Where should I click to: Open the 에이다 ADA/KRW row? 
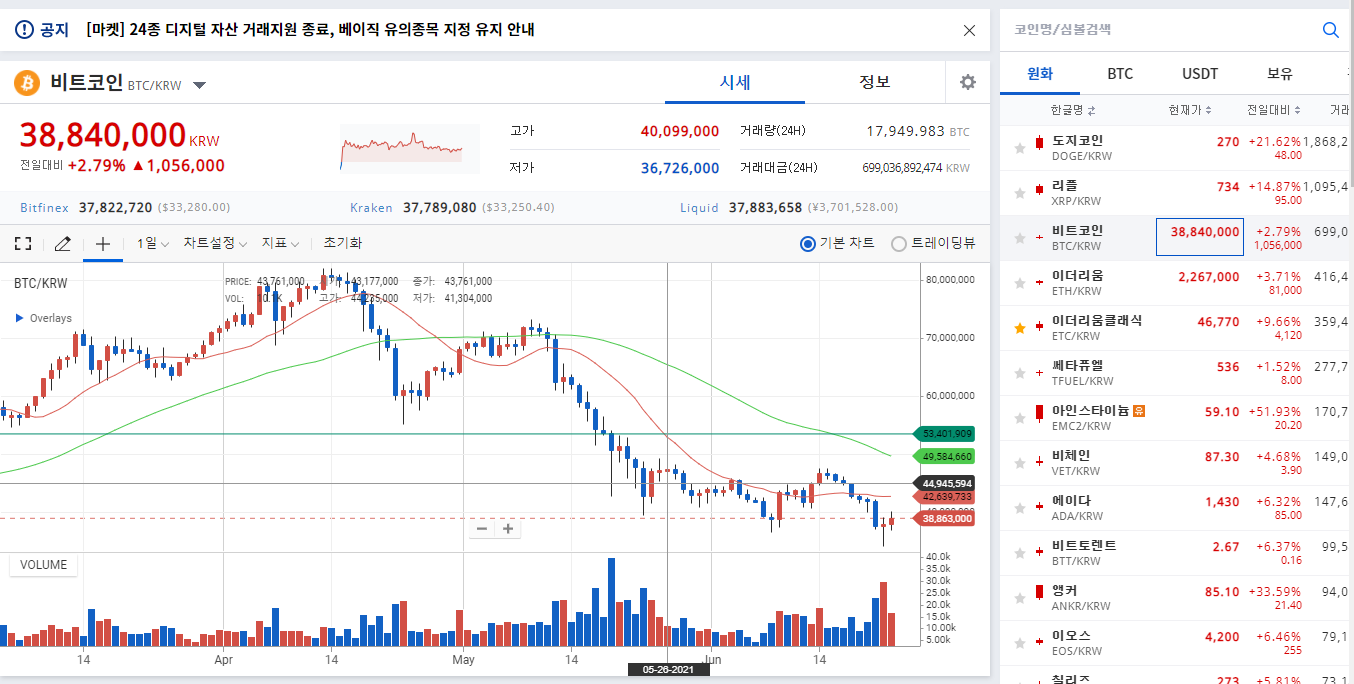1177,508
